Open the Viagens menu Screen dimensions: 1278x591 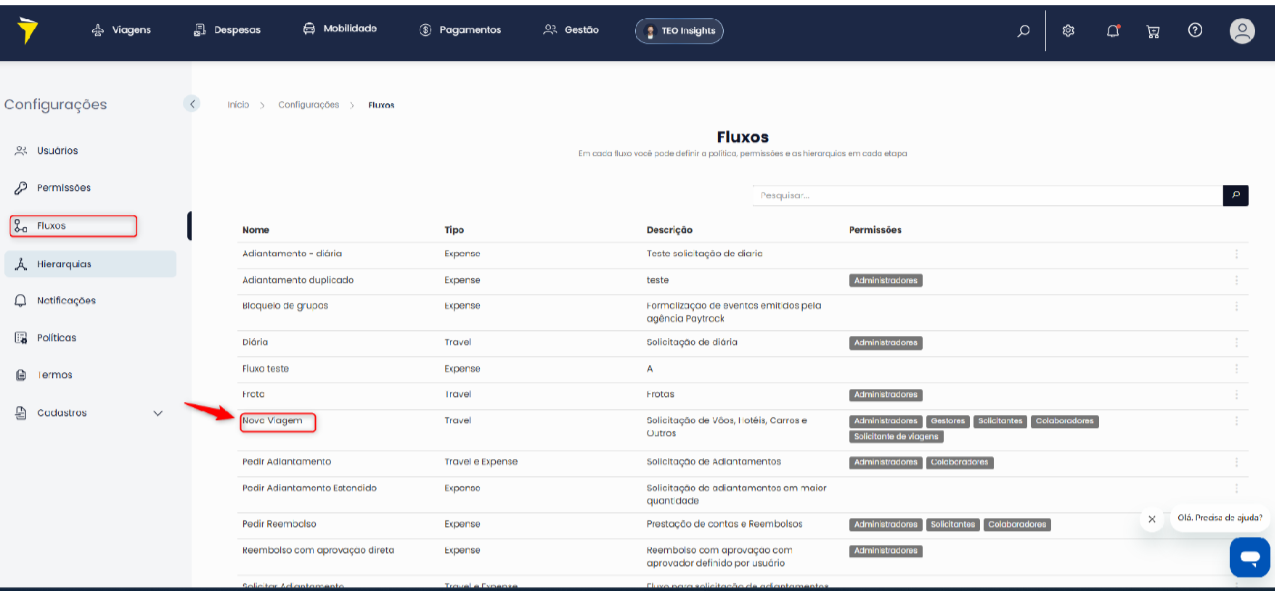click(121, 30)
